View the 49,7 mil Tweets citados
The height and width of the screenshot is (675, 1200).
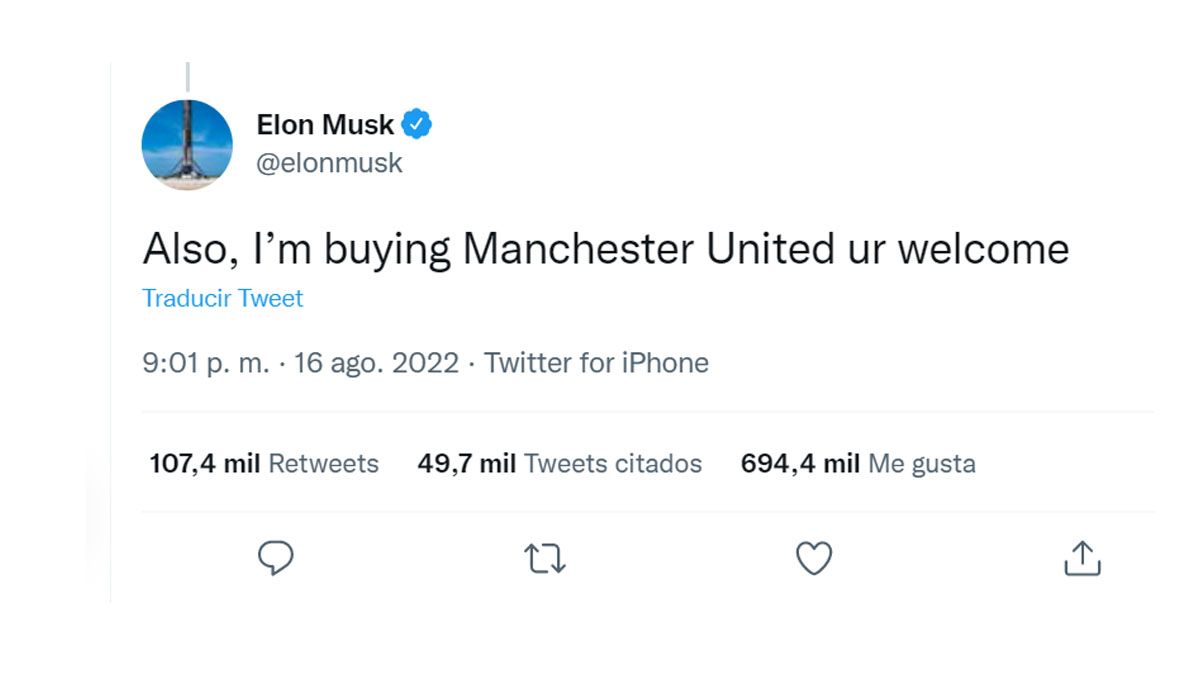[x=557, y=463]
